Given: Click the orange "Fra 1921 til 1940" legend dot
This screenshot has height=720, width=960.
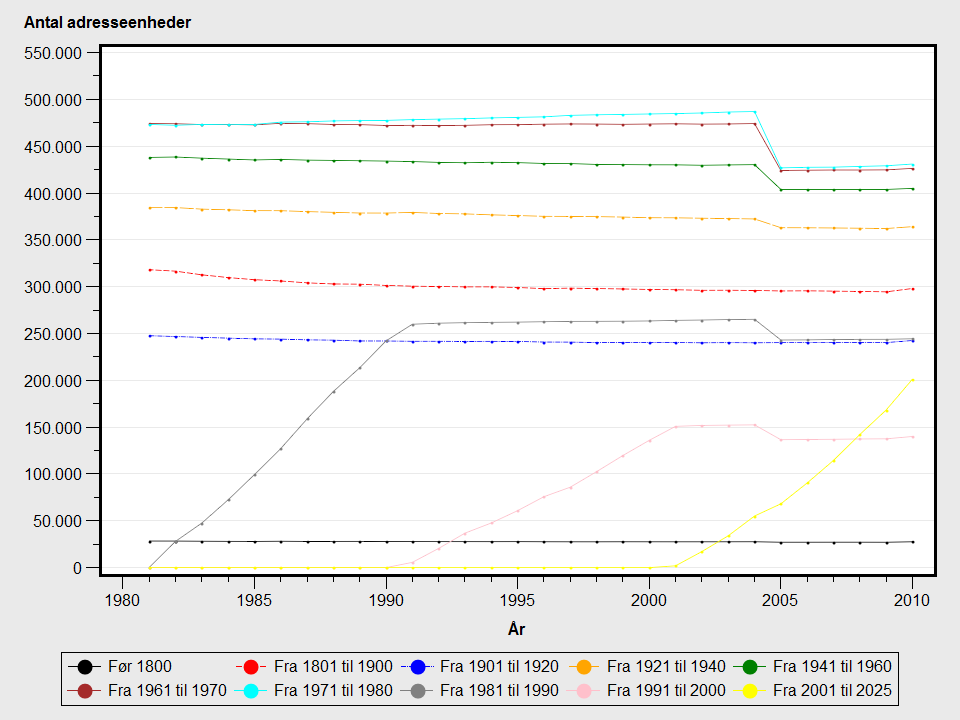Looking at the screenshot, I should [585, 667].
